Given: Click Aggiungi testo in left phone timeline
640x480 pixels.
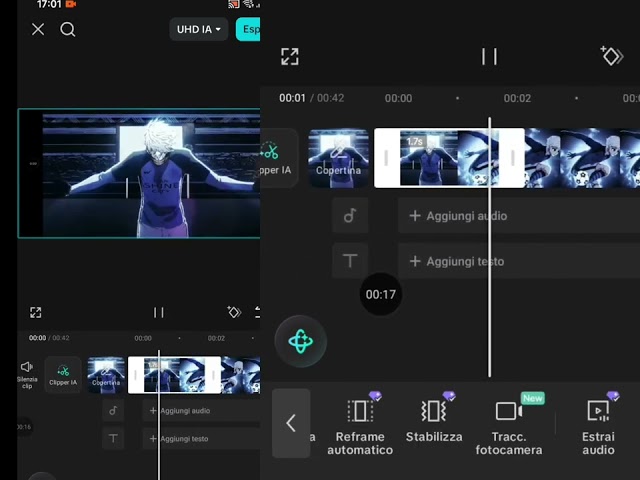Looking at the screenshot, I should point(201,439).
